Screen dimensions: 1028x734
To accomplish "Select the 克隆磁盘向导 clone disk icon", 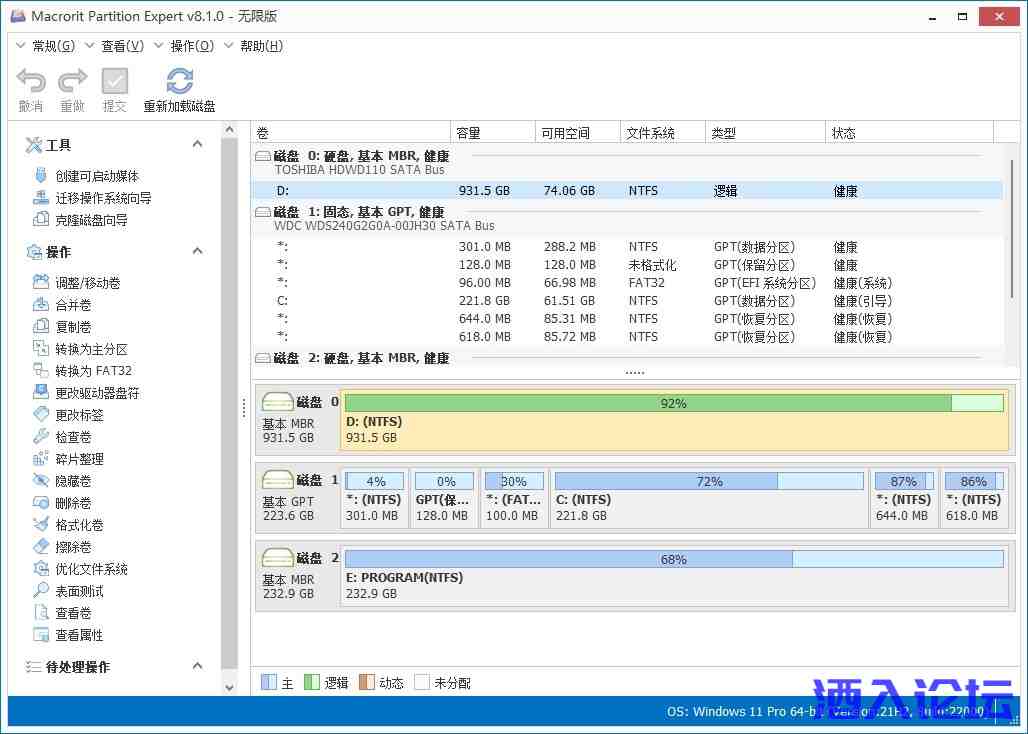I will click(x=41, y=219).
